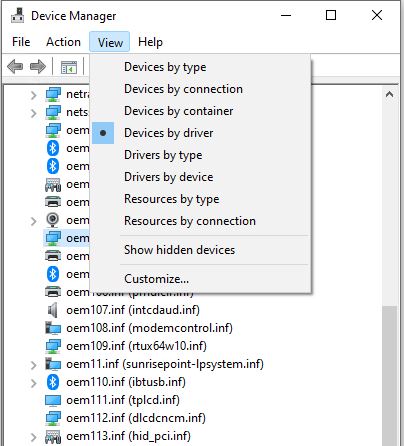The height and width of the screenshot is (446, 404).
Task: Click the Device Manager title bar icon
Action: 17,16
